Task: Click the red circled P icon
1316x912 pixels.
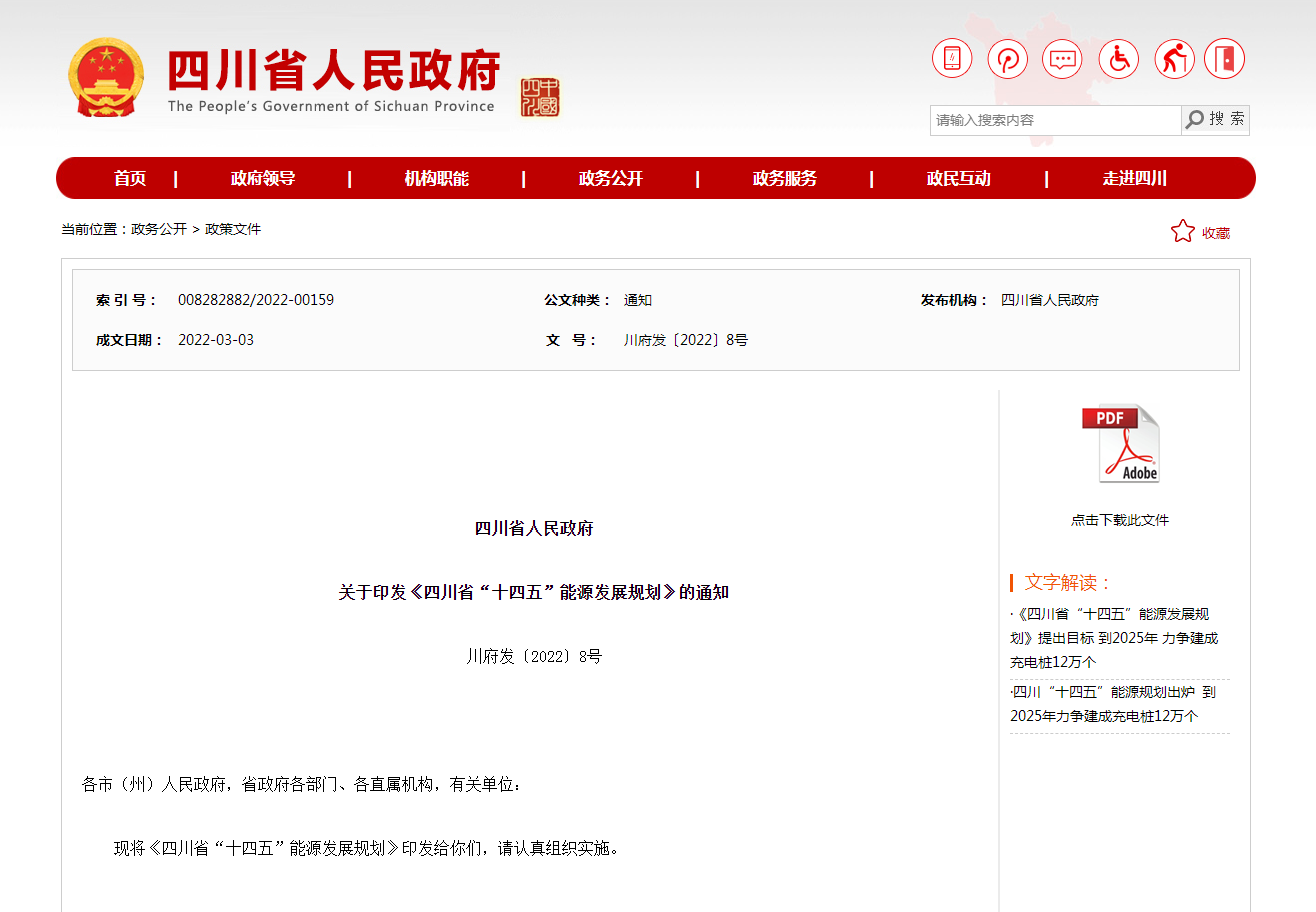Action: point(1007,59)
